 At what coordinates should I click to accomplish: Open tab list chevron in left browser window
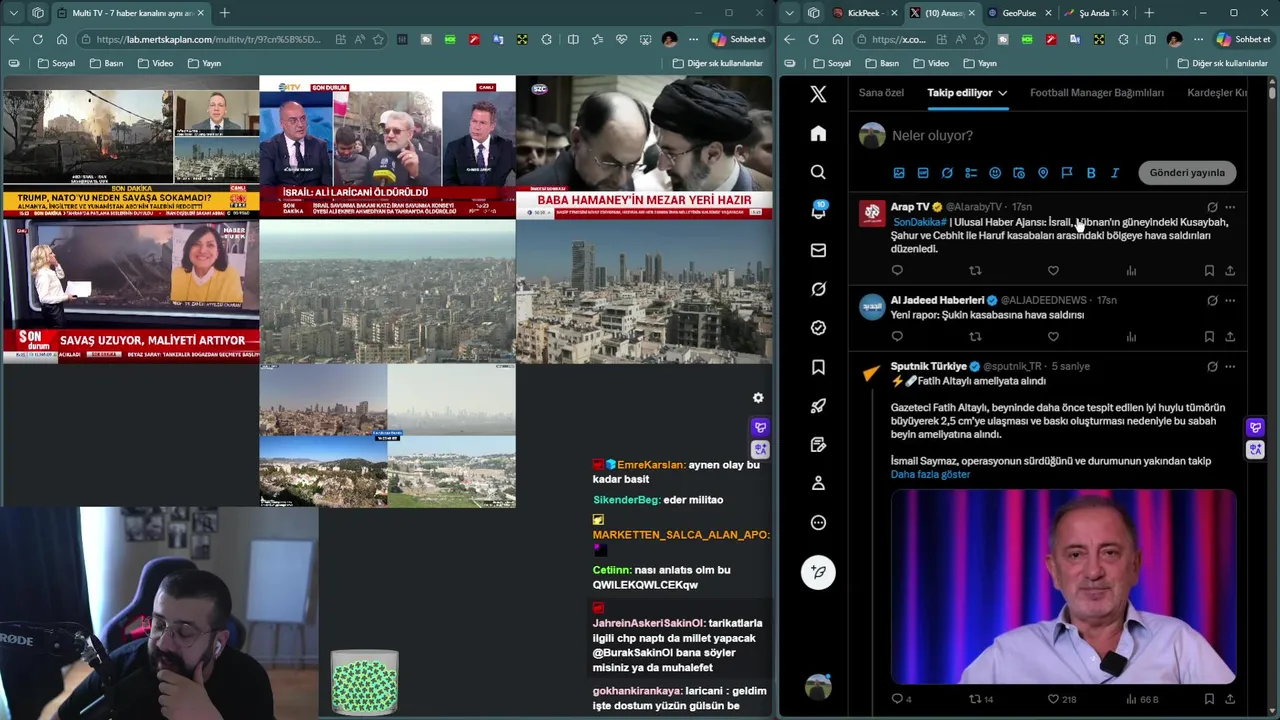click(x=13, y=13)
